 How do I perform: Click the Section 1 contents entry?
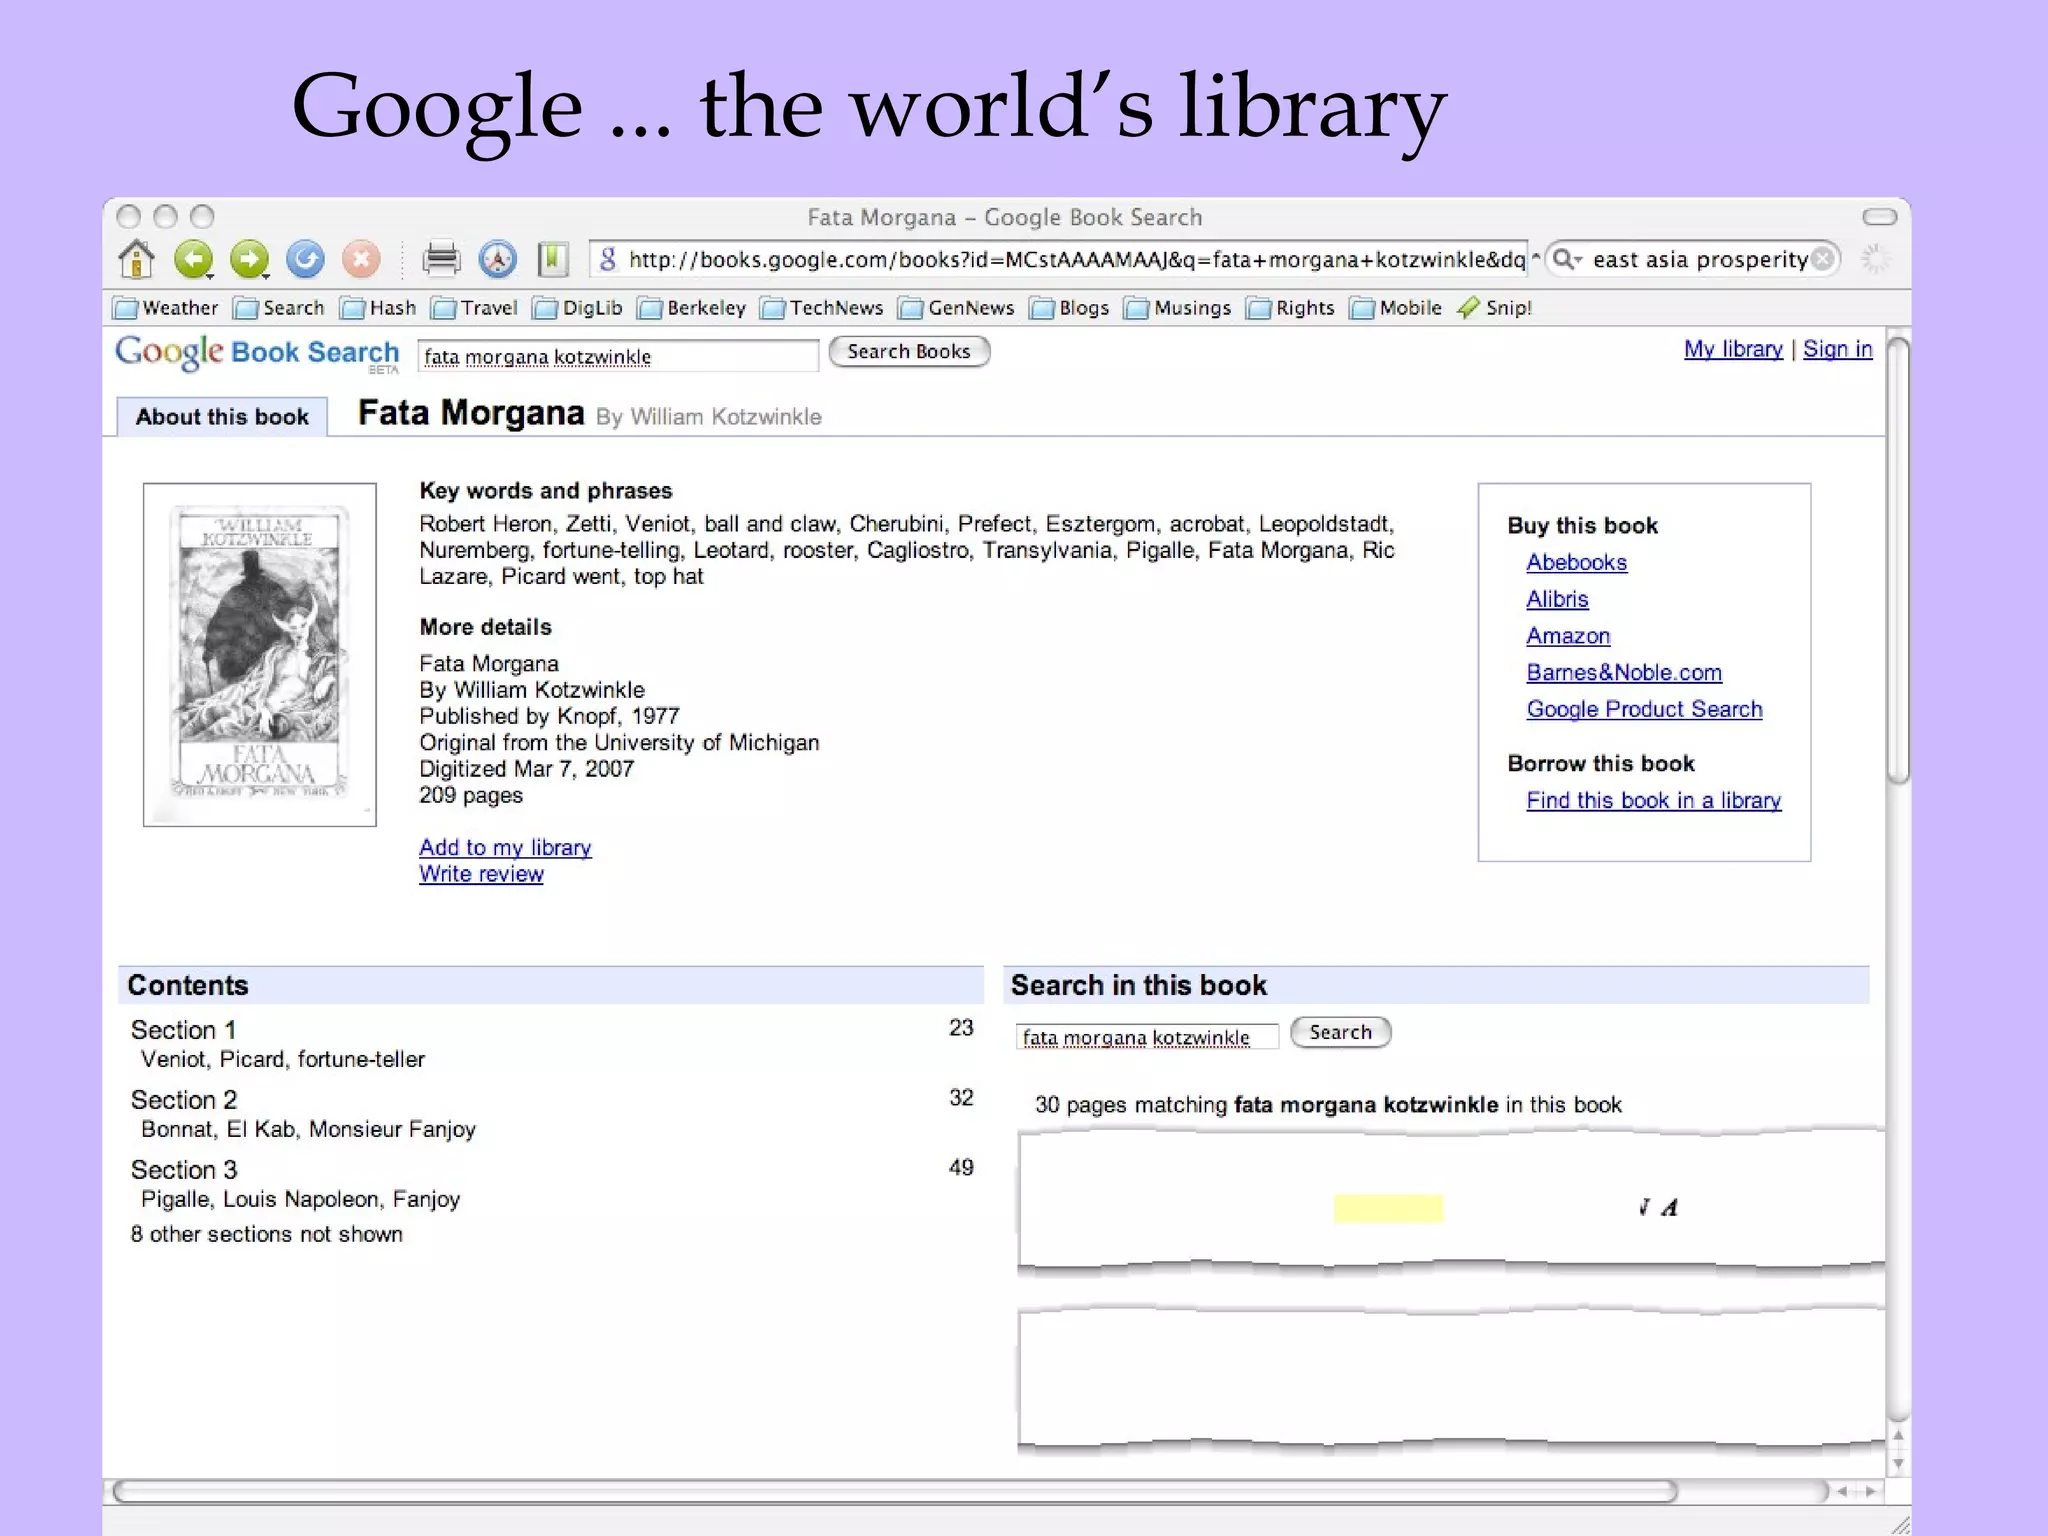tap(183, 1030)
